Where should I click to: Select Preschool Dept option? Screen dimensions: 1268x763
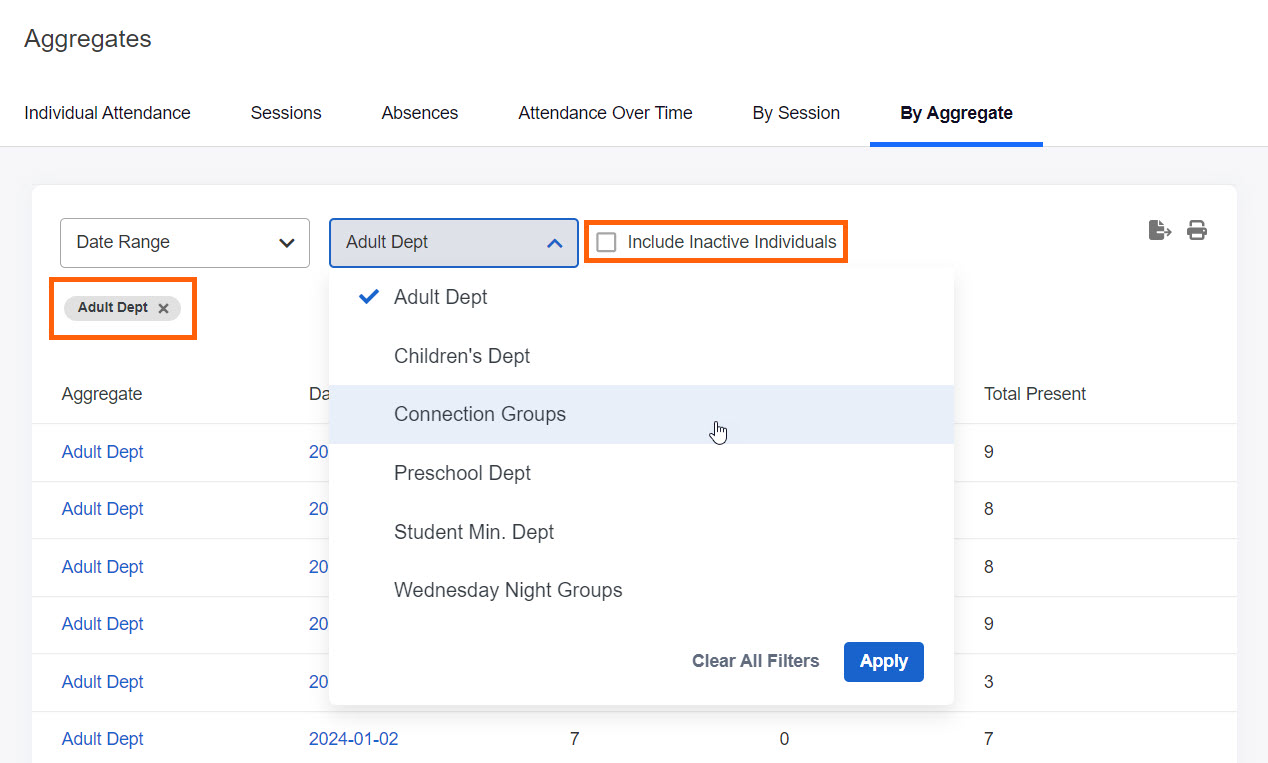tap(462, 473)
